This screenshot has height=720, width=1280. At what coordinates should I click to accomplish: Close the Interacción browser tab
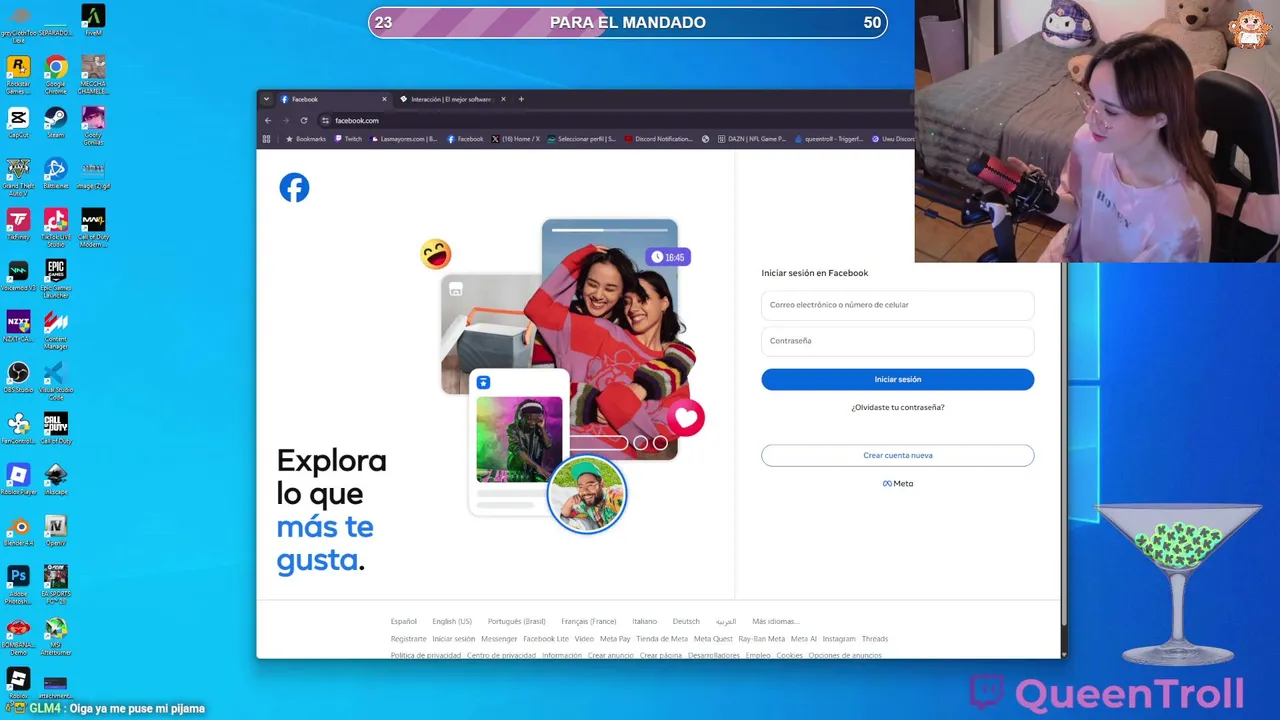(503, 99)
